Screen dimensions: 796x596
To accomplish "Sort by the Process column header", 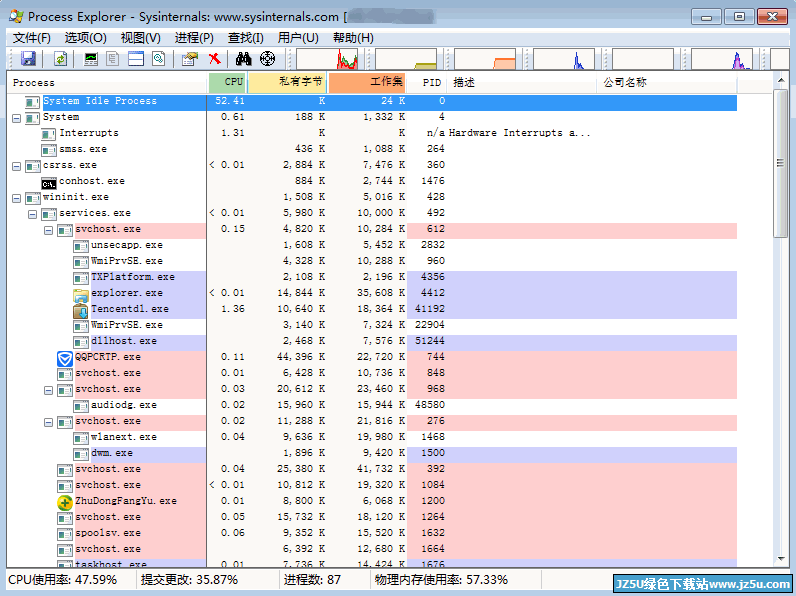I will [107, 83].
